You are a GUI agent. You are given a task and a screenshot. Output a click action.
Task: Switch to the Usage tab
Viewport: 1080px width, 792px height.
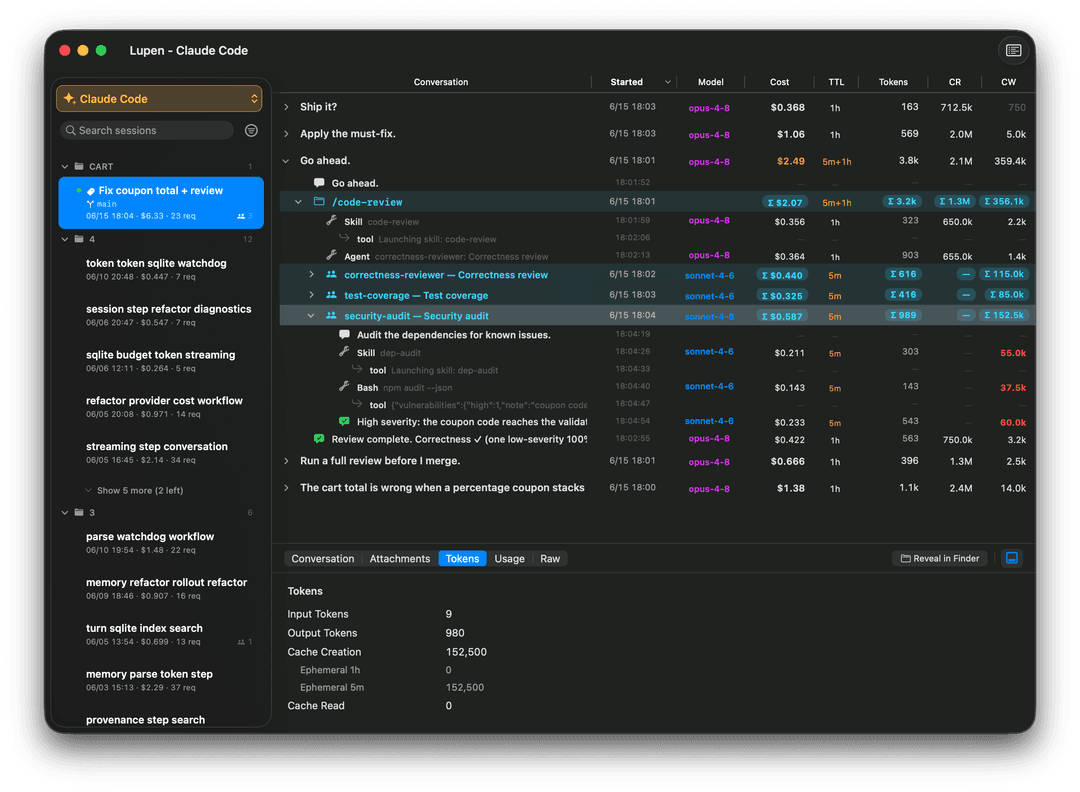(509, 559)
